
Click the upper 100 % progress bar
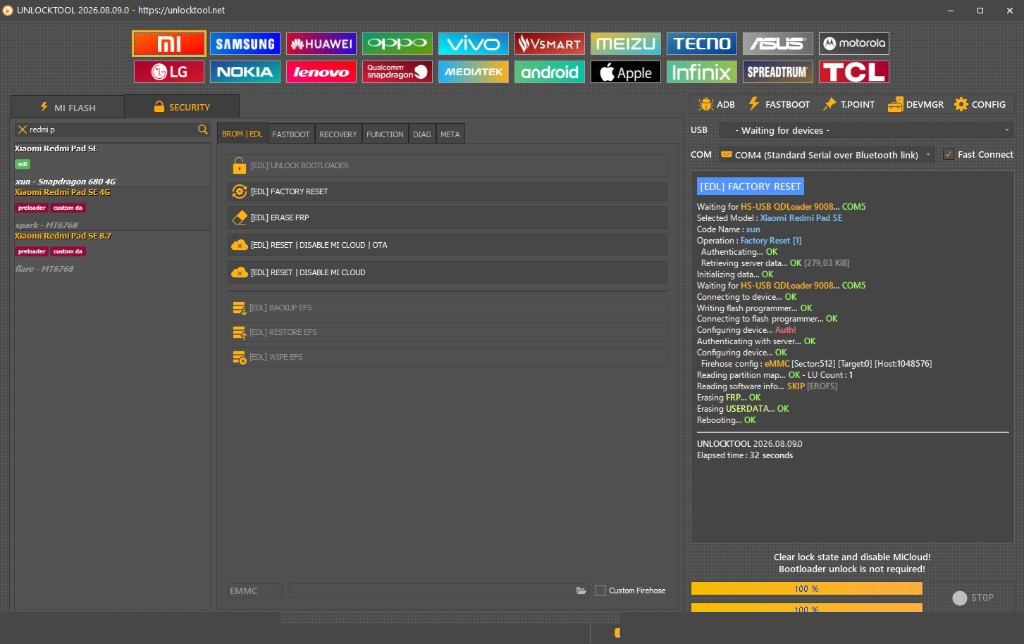tap(807, 588)
